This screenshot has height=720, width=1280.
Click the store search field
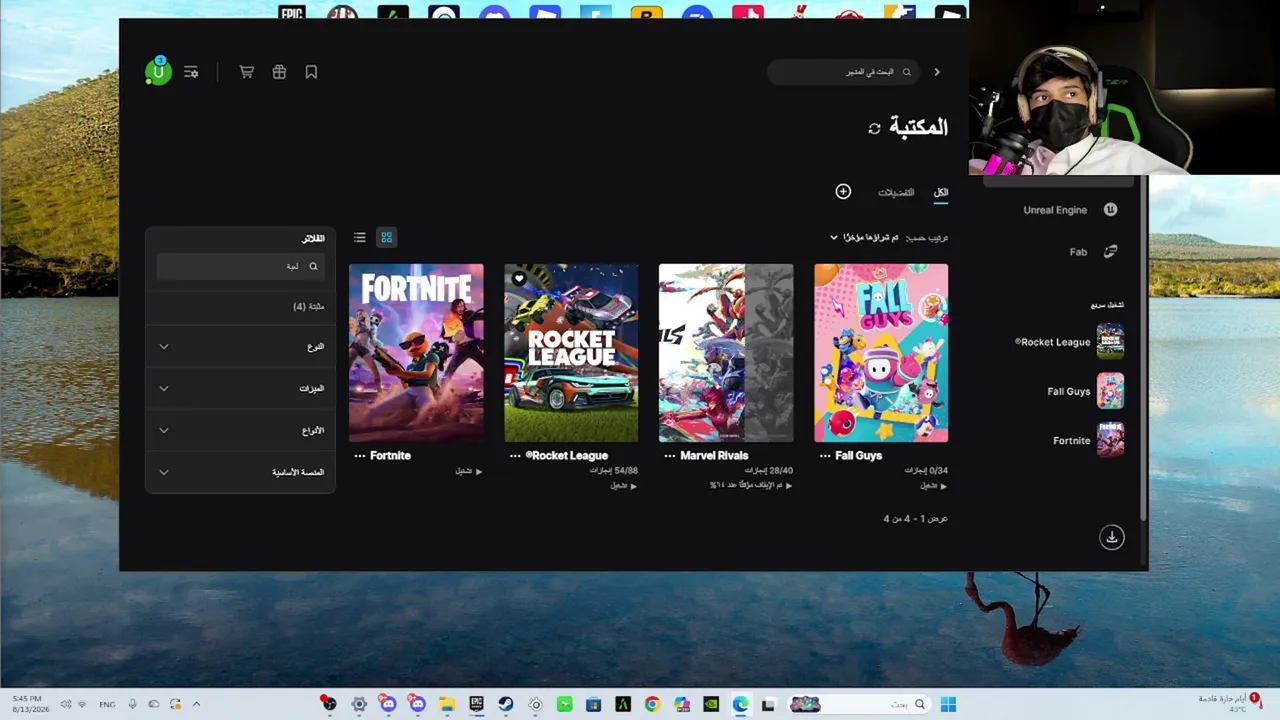coord(843,72)
